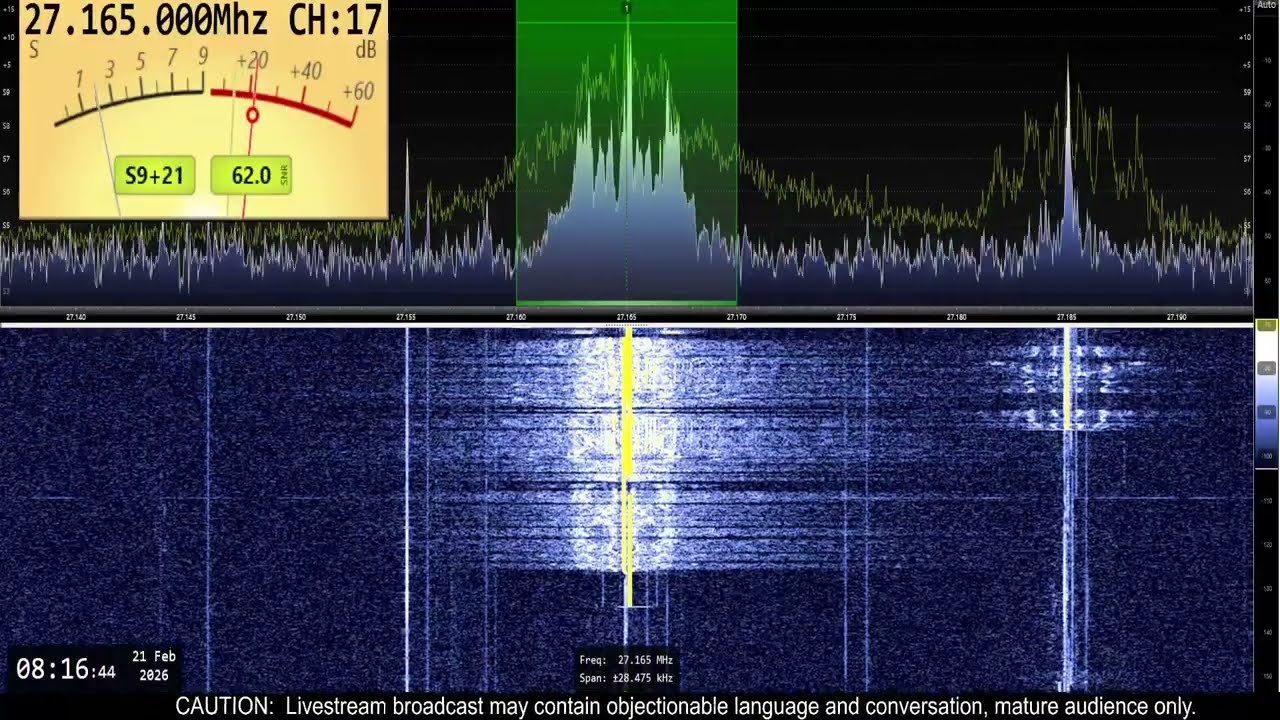Click the 27.170 frequency scale label
Viewport: 1280px width, 720px height.
coord(736,317)
